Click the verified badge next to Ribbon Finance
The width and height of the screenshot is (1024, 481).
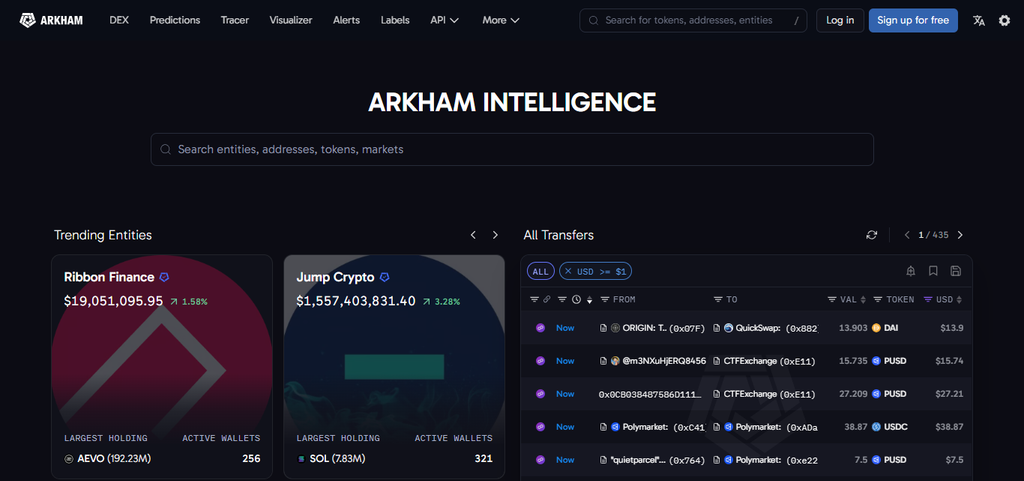click(164, 277)
